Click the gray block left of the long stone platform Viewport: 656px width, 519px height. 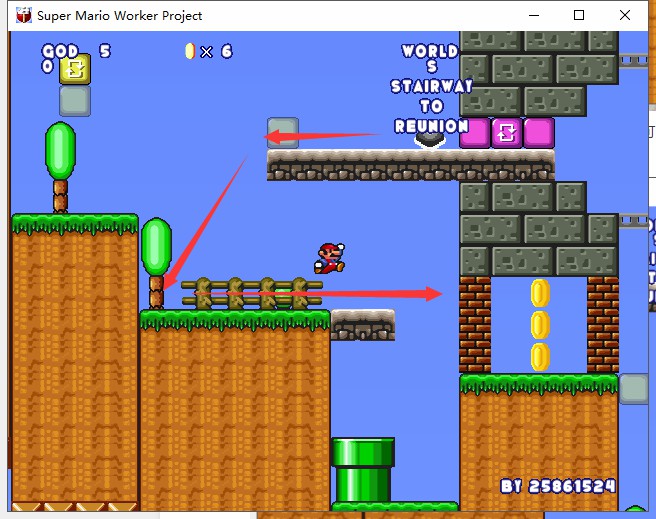click(x=283, y=133)
